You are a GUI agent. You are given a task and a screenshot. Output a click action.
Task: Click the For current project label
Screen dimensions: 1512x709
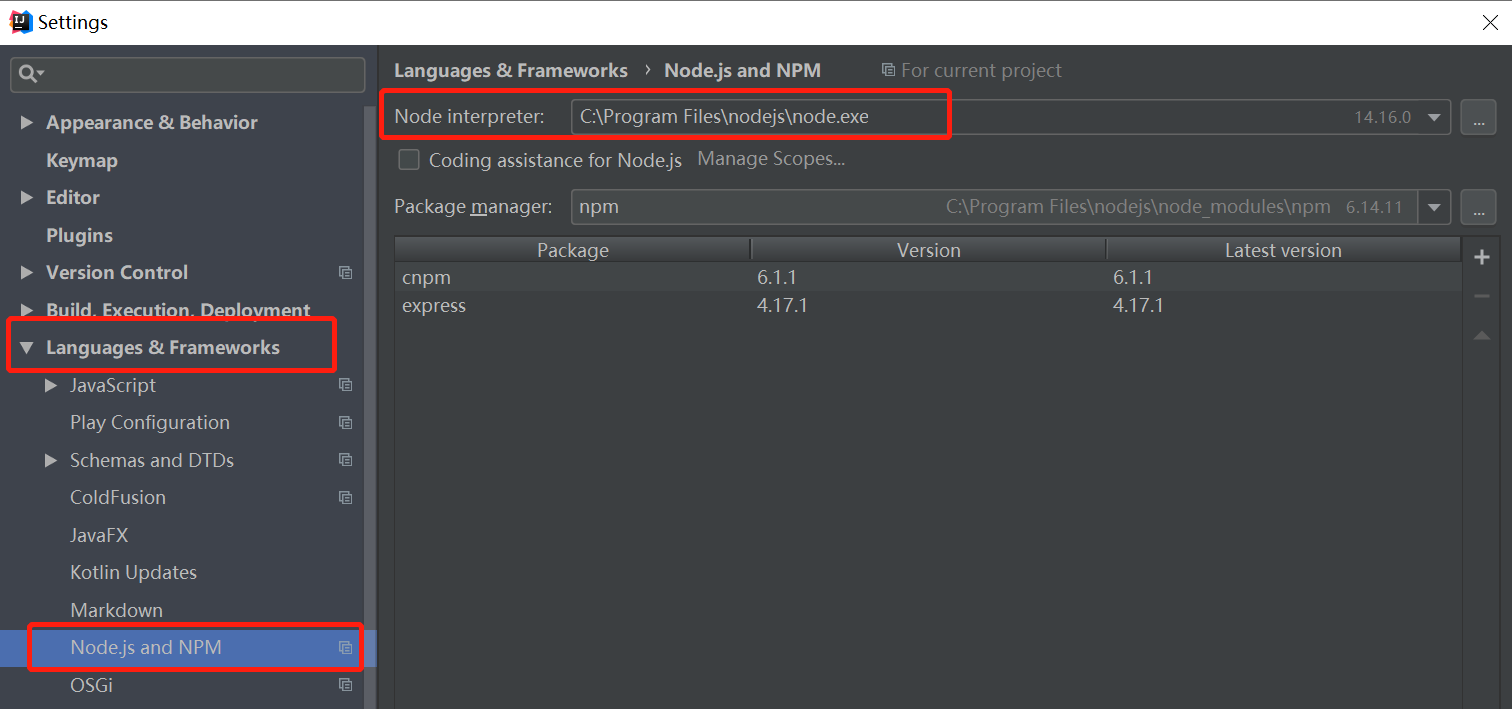click(981, 70)
